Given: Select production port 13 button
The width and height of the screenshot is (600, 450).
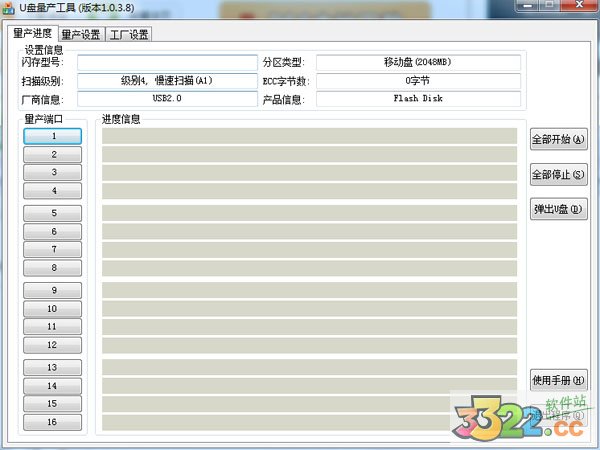Looking at the screenshot, I should [52, 368].
